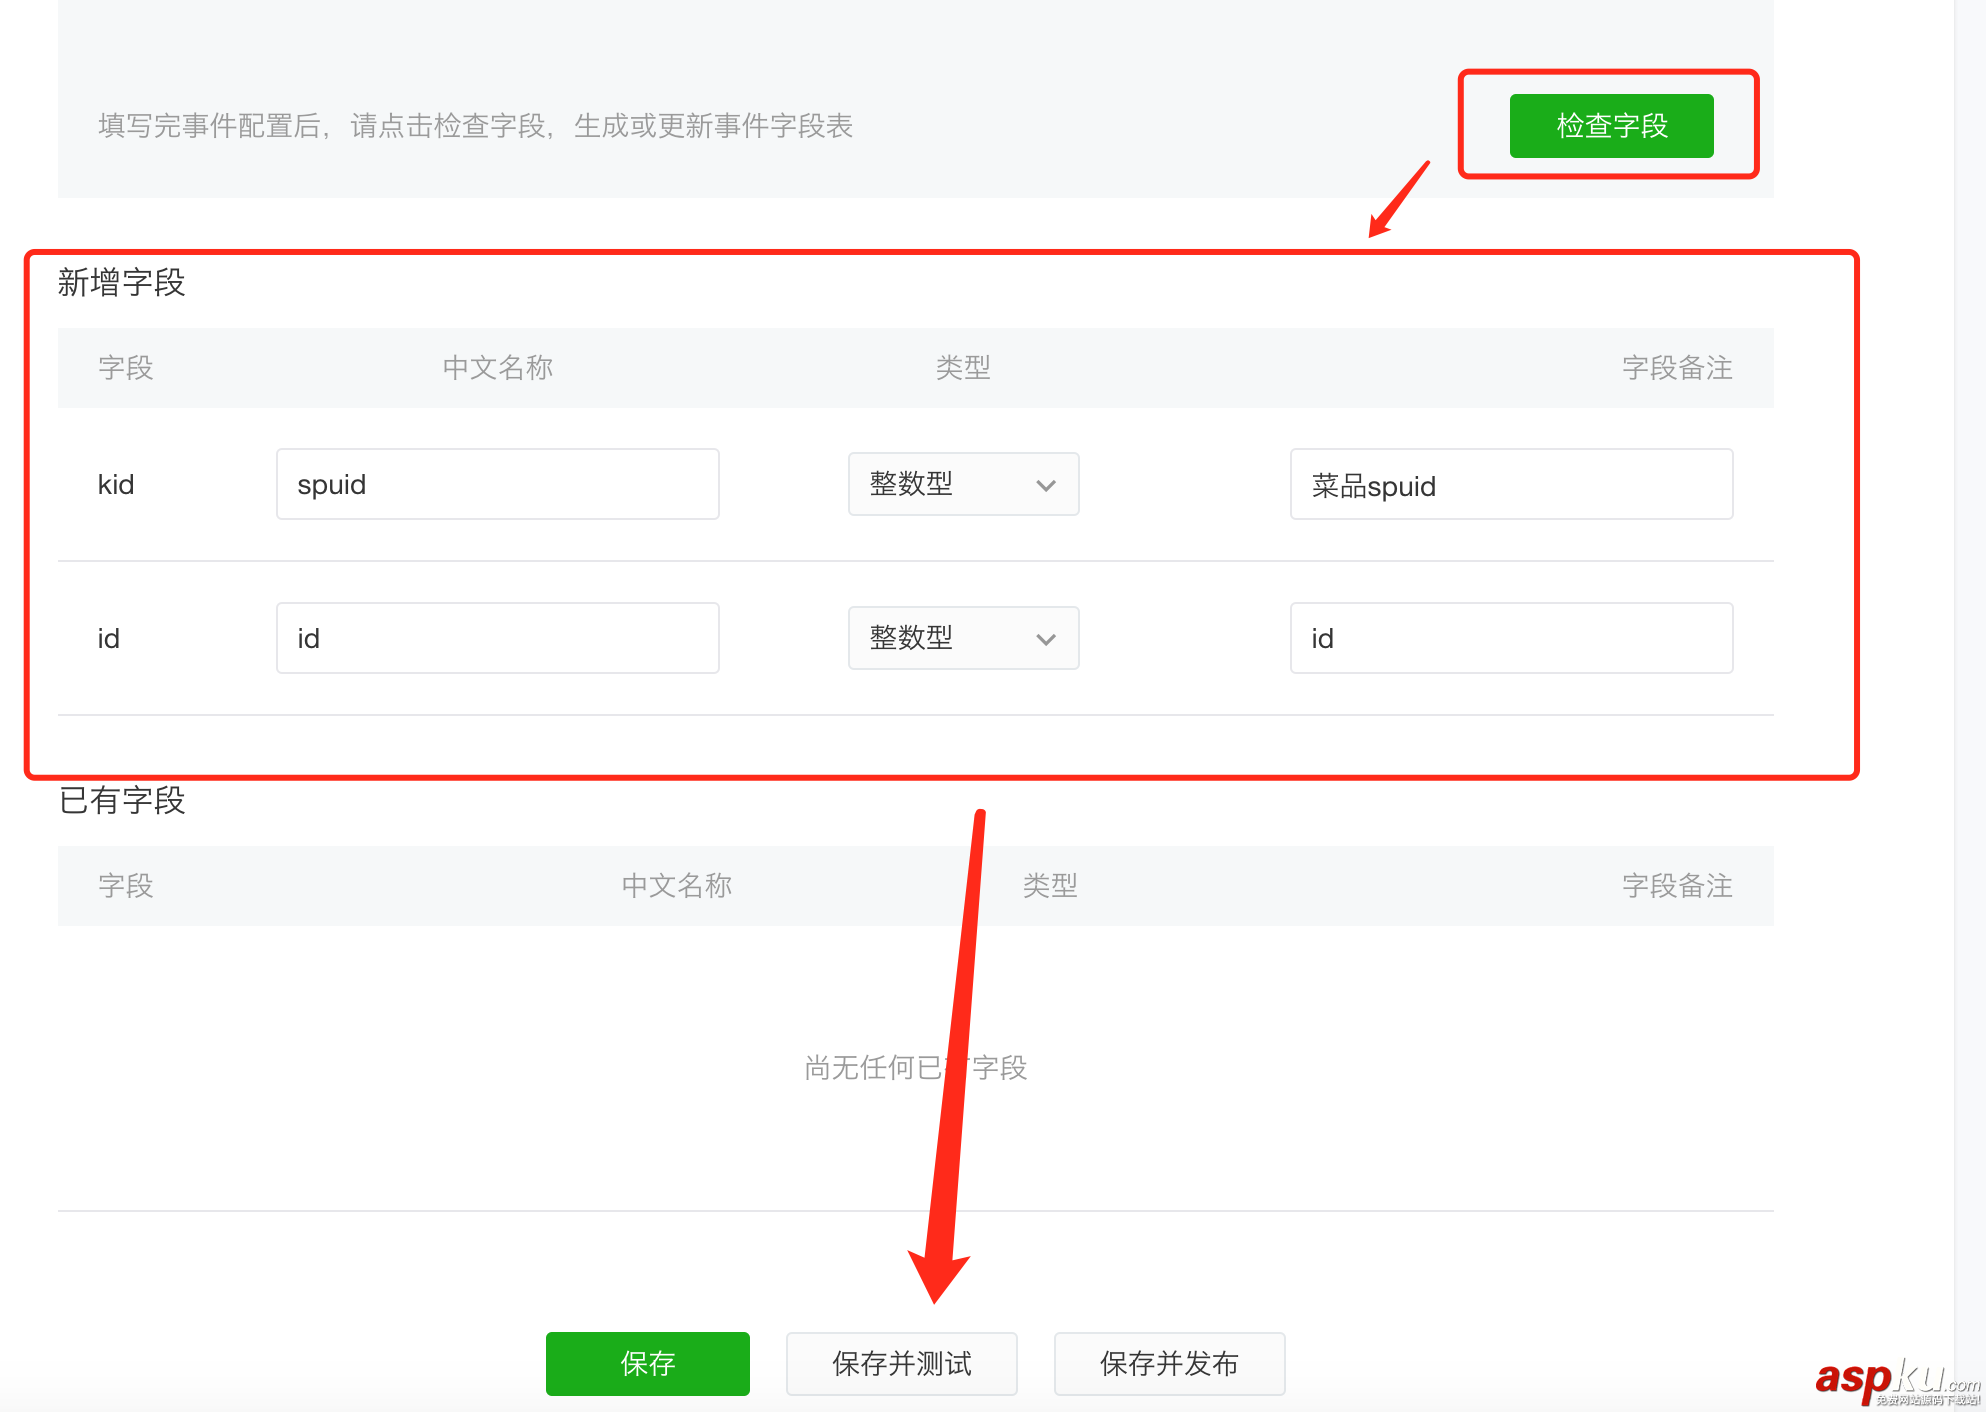Click the 菜品spuid field remark input
1986x1412 pixels.
click(1511, 485)
